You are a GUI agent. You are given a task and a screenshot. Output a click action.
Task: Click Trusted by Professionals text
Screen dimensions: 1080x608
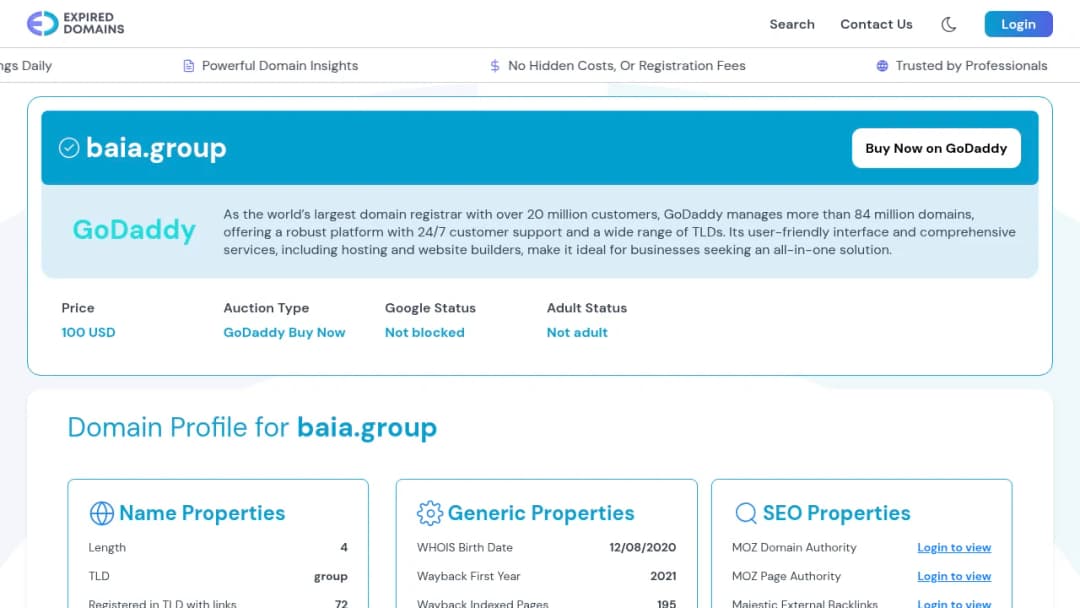(x=971, y=66)
